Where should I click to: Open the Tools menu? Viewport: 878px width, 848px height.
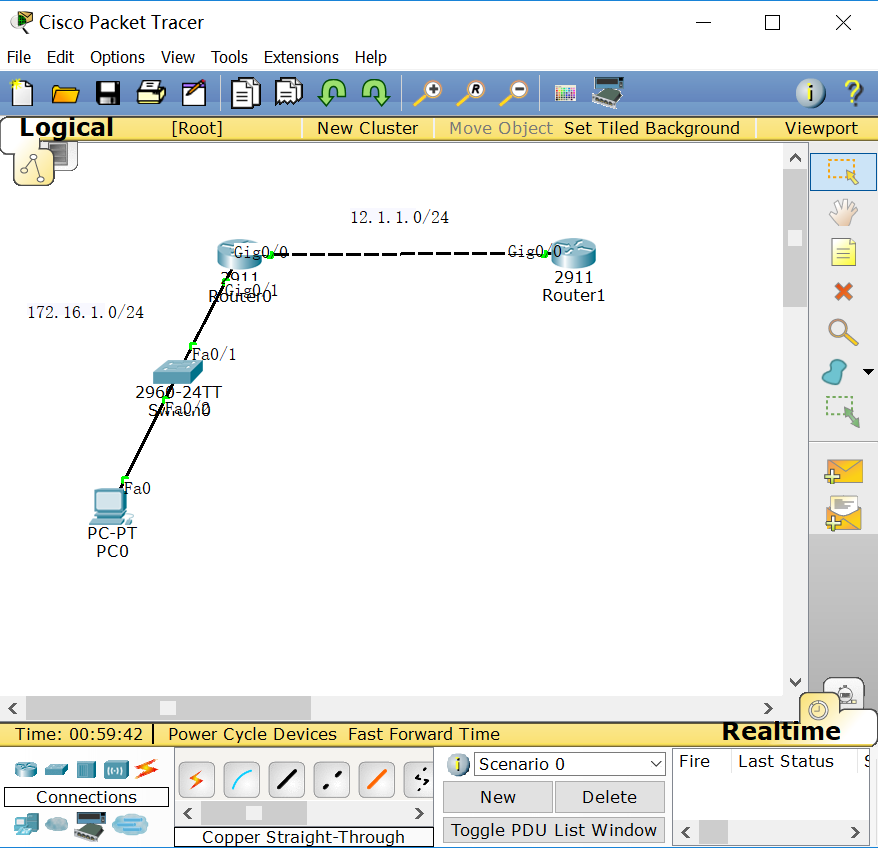coord(230,57)
